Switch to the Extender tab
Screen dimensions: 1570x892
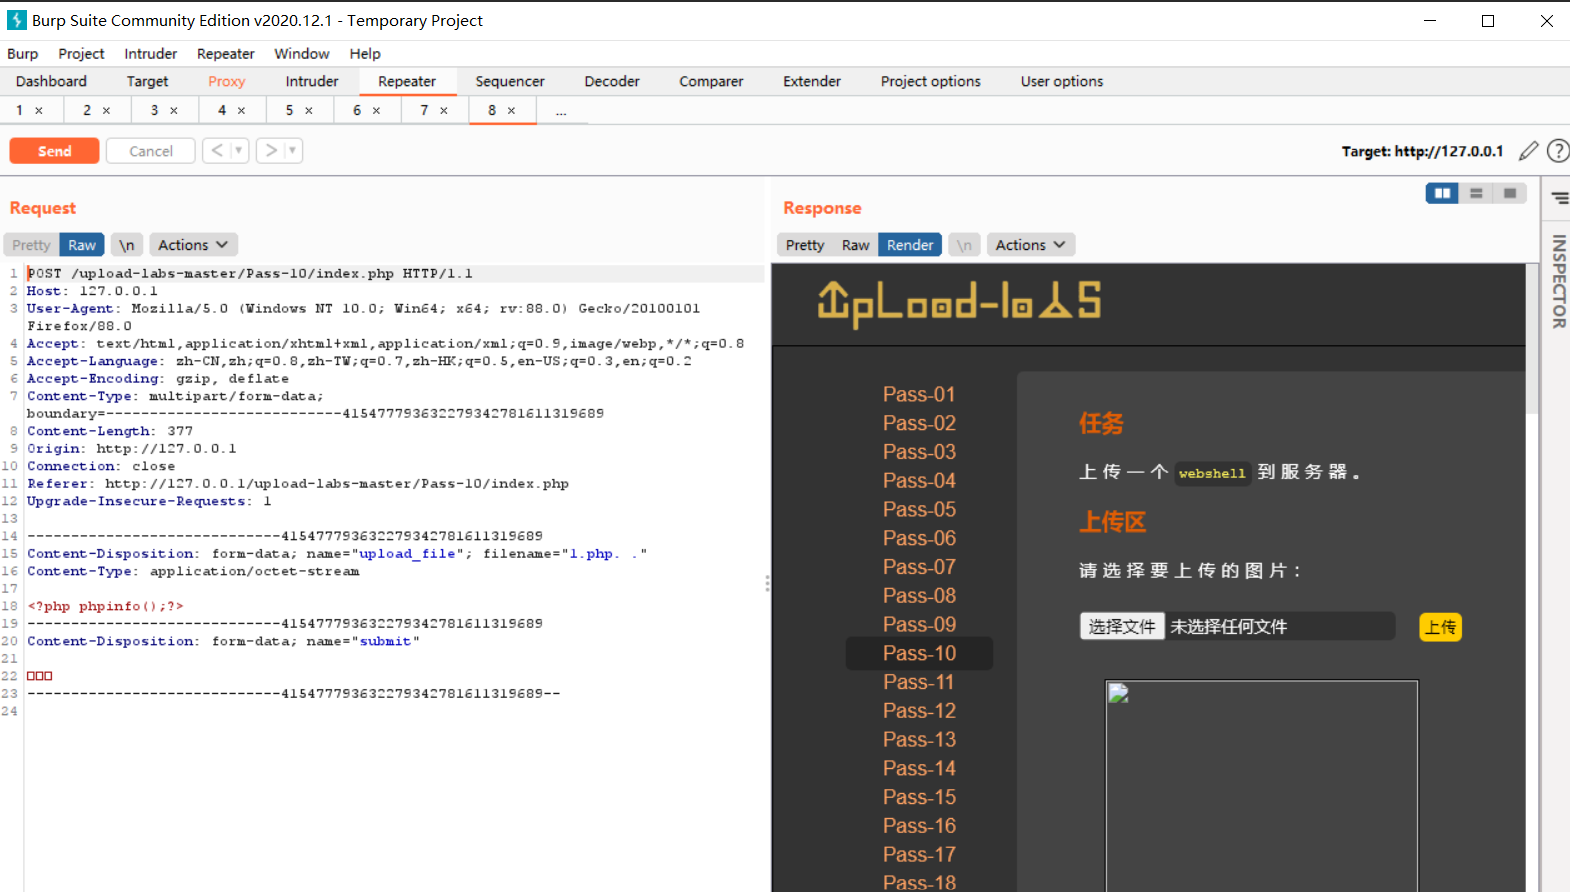click(812, 82)
